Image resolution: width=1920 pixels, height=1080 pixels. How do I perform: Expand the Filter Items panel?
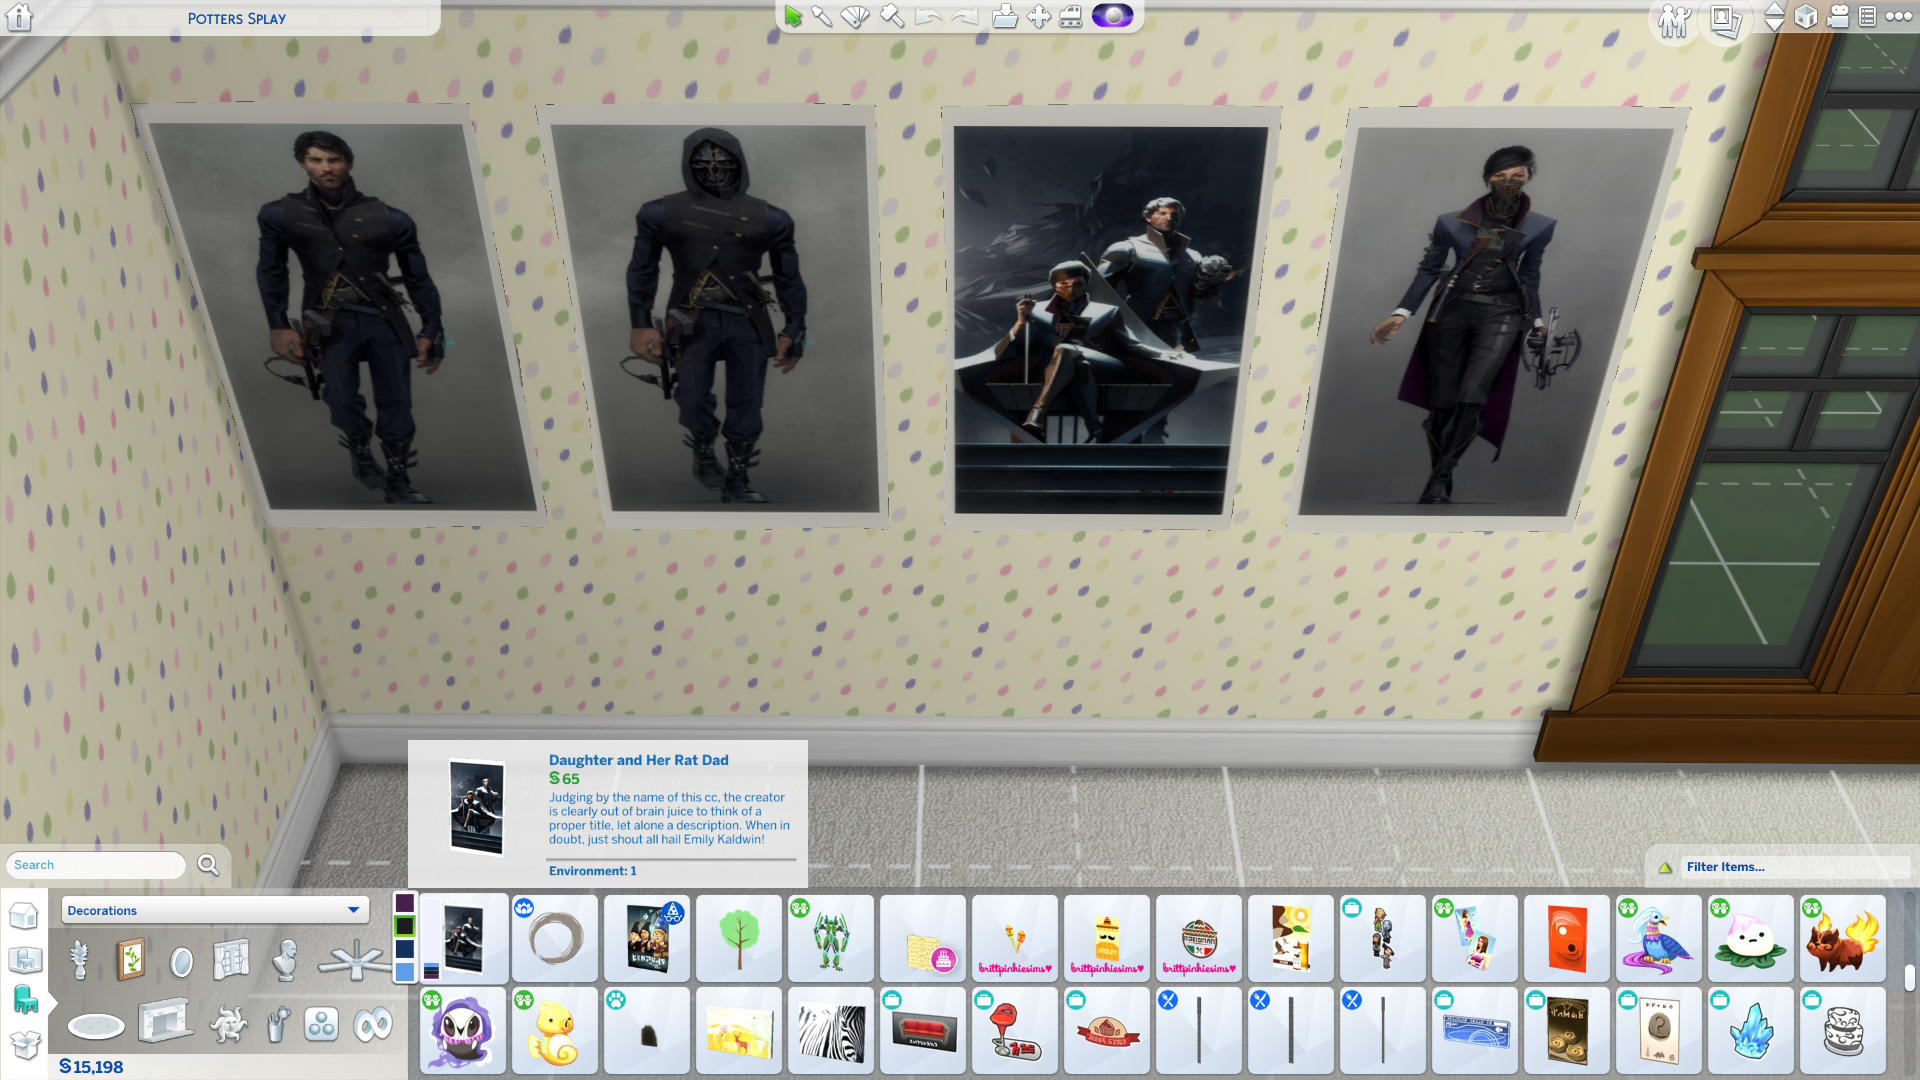tap(1780, 867)
